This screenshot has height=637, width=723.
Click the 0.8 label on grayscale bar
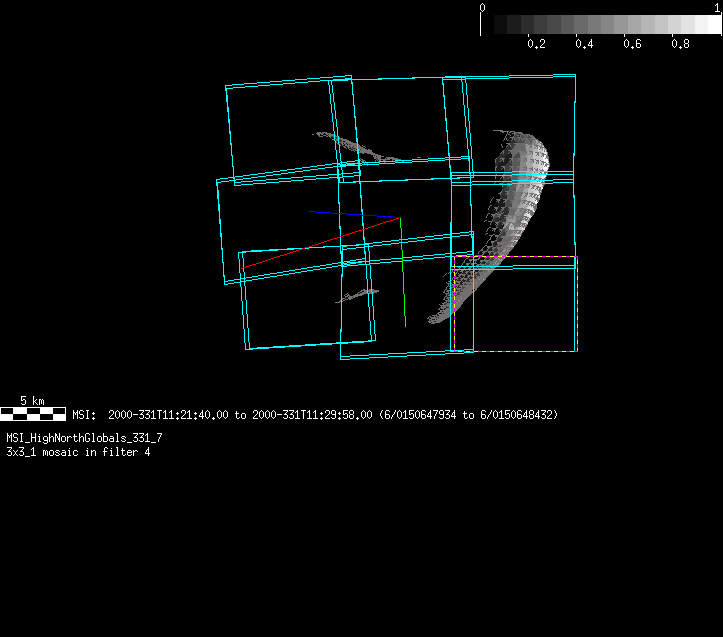coord(680,44)
